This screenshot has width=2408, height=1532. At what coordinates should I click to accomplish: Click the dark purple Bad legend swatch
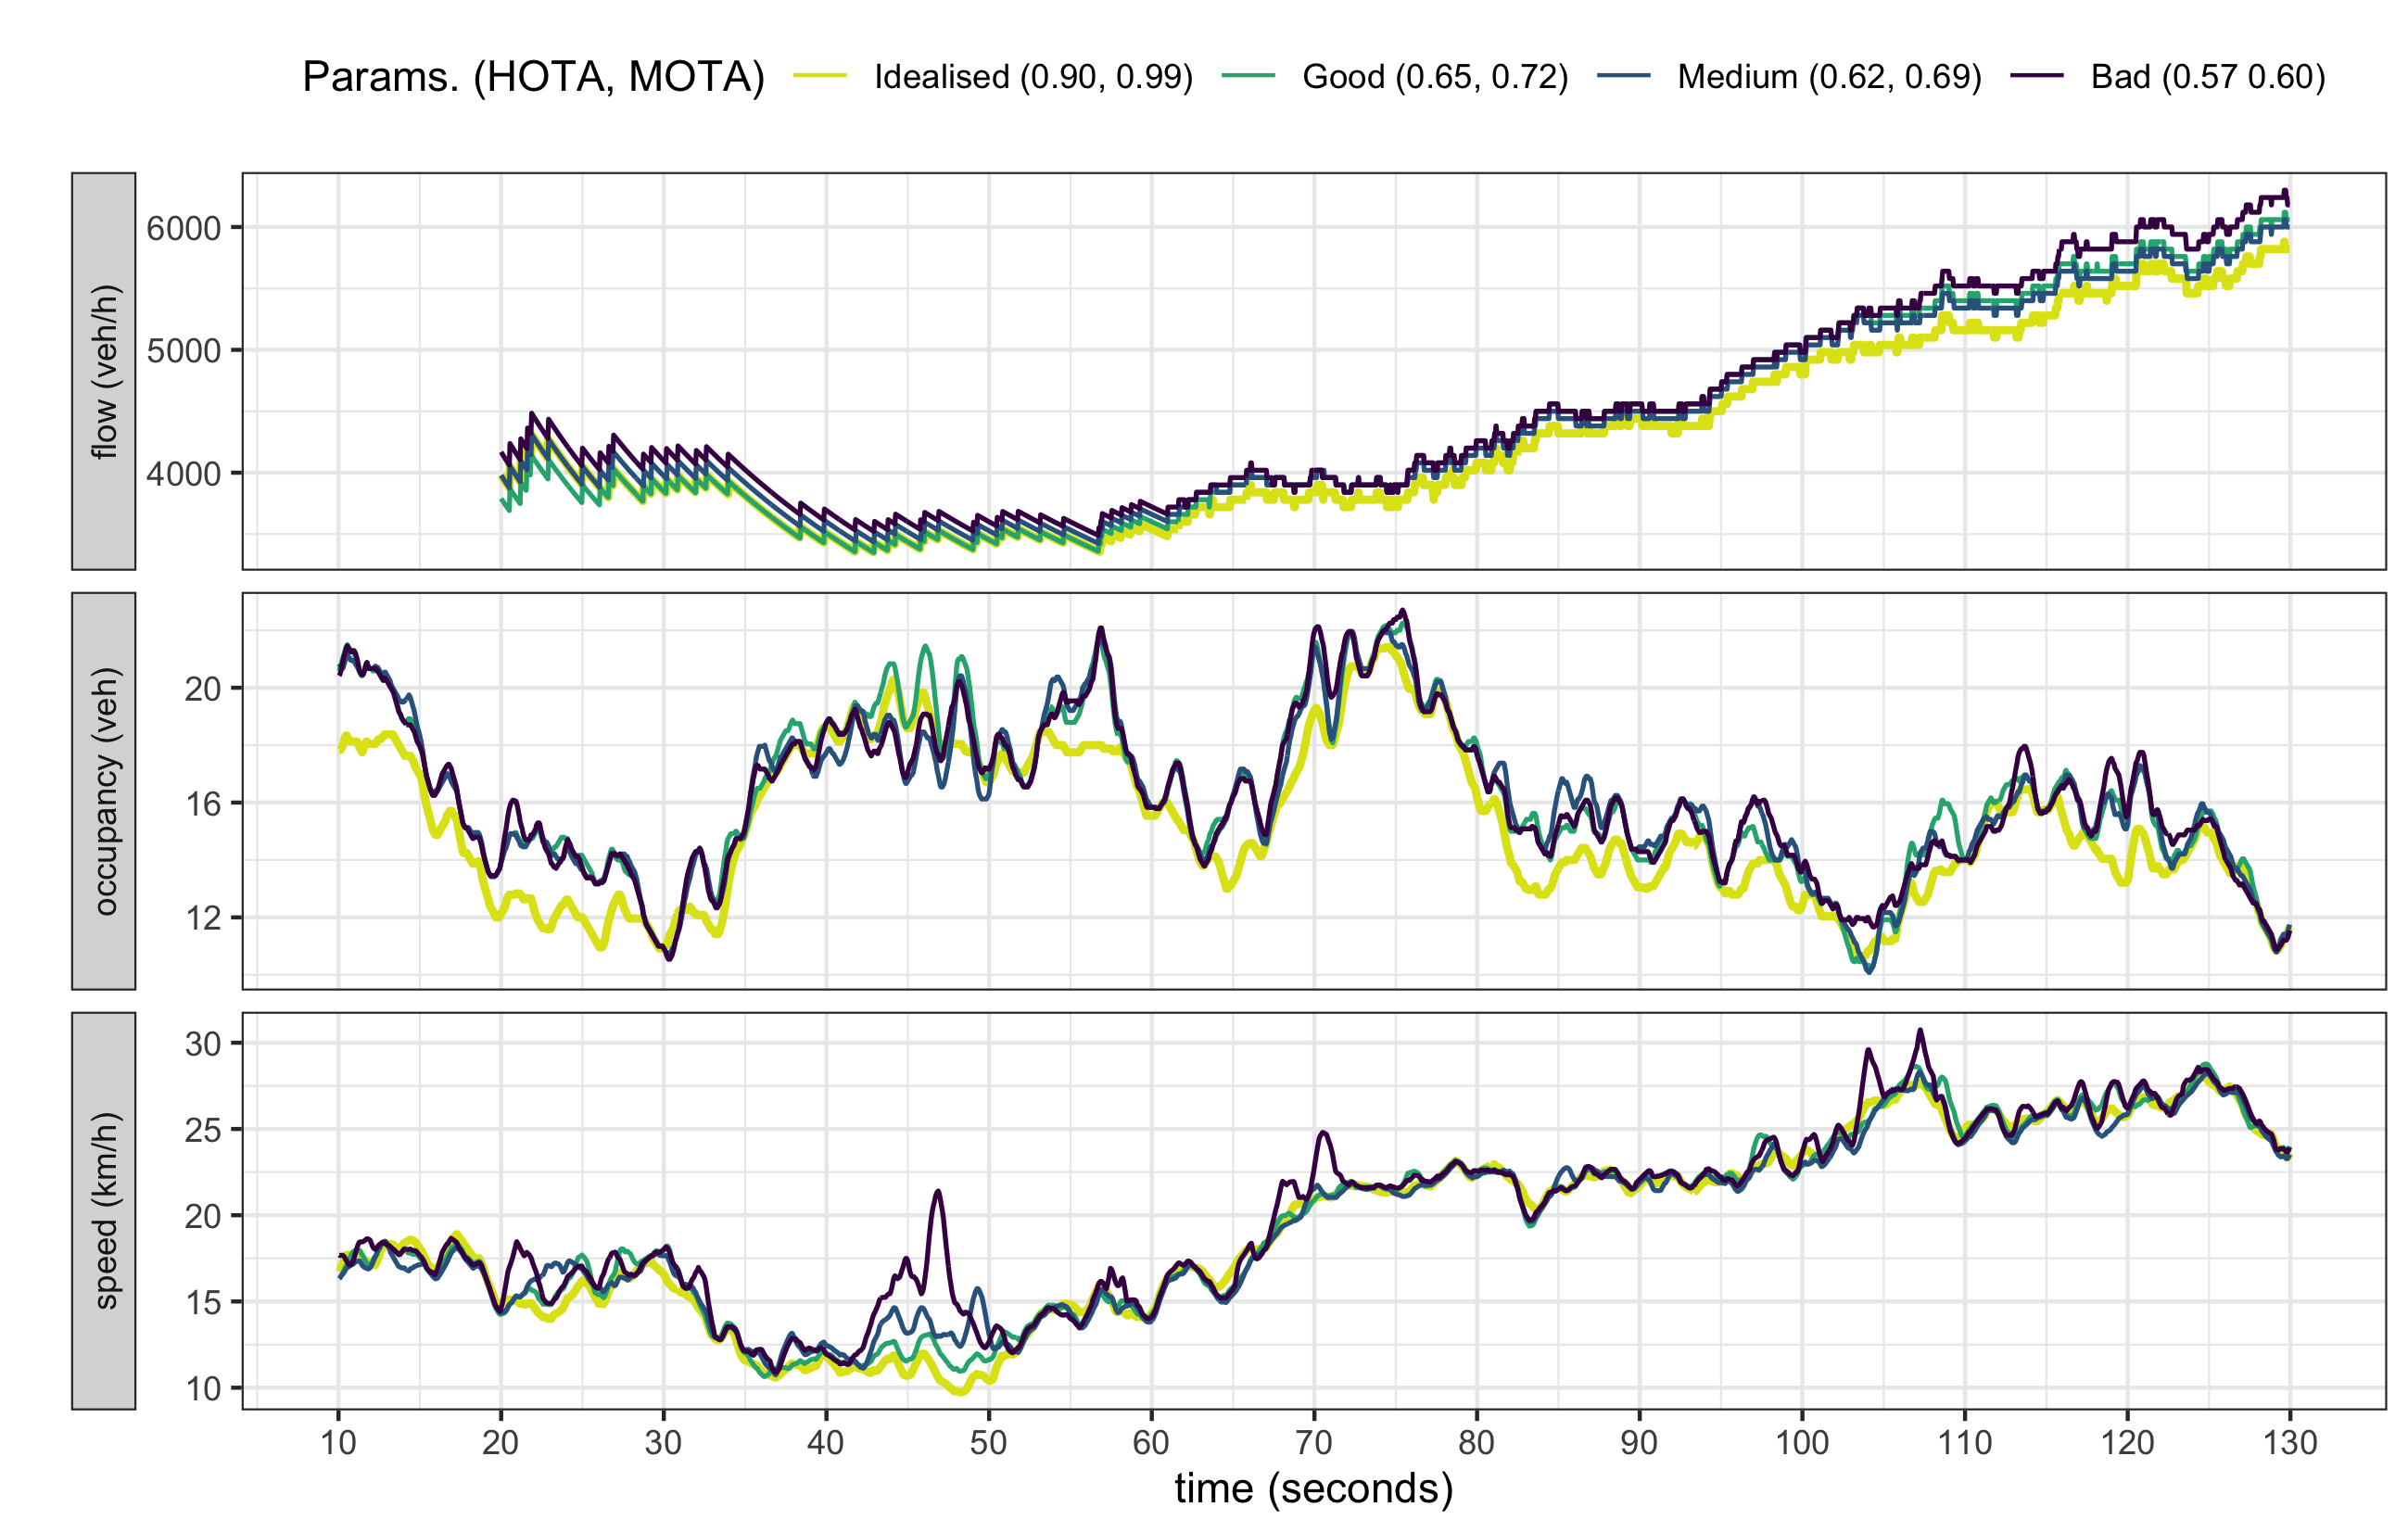tap(2037, 77)
